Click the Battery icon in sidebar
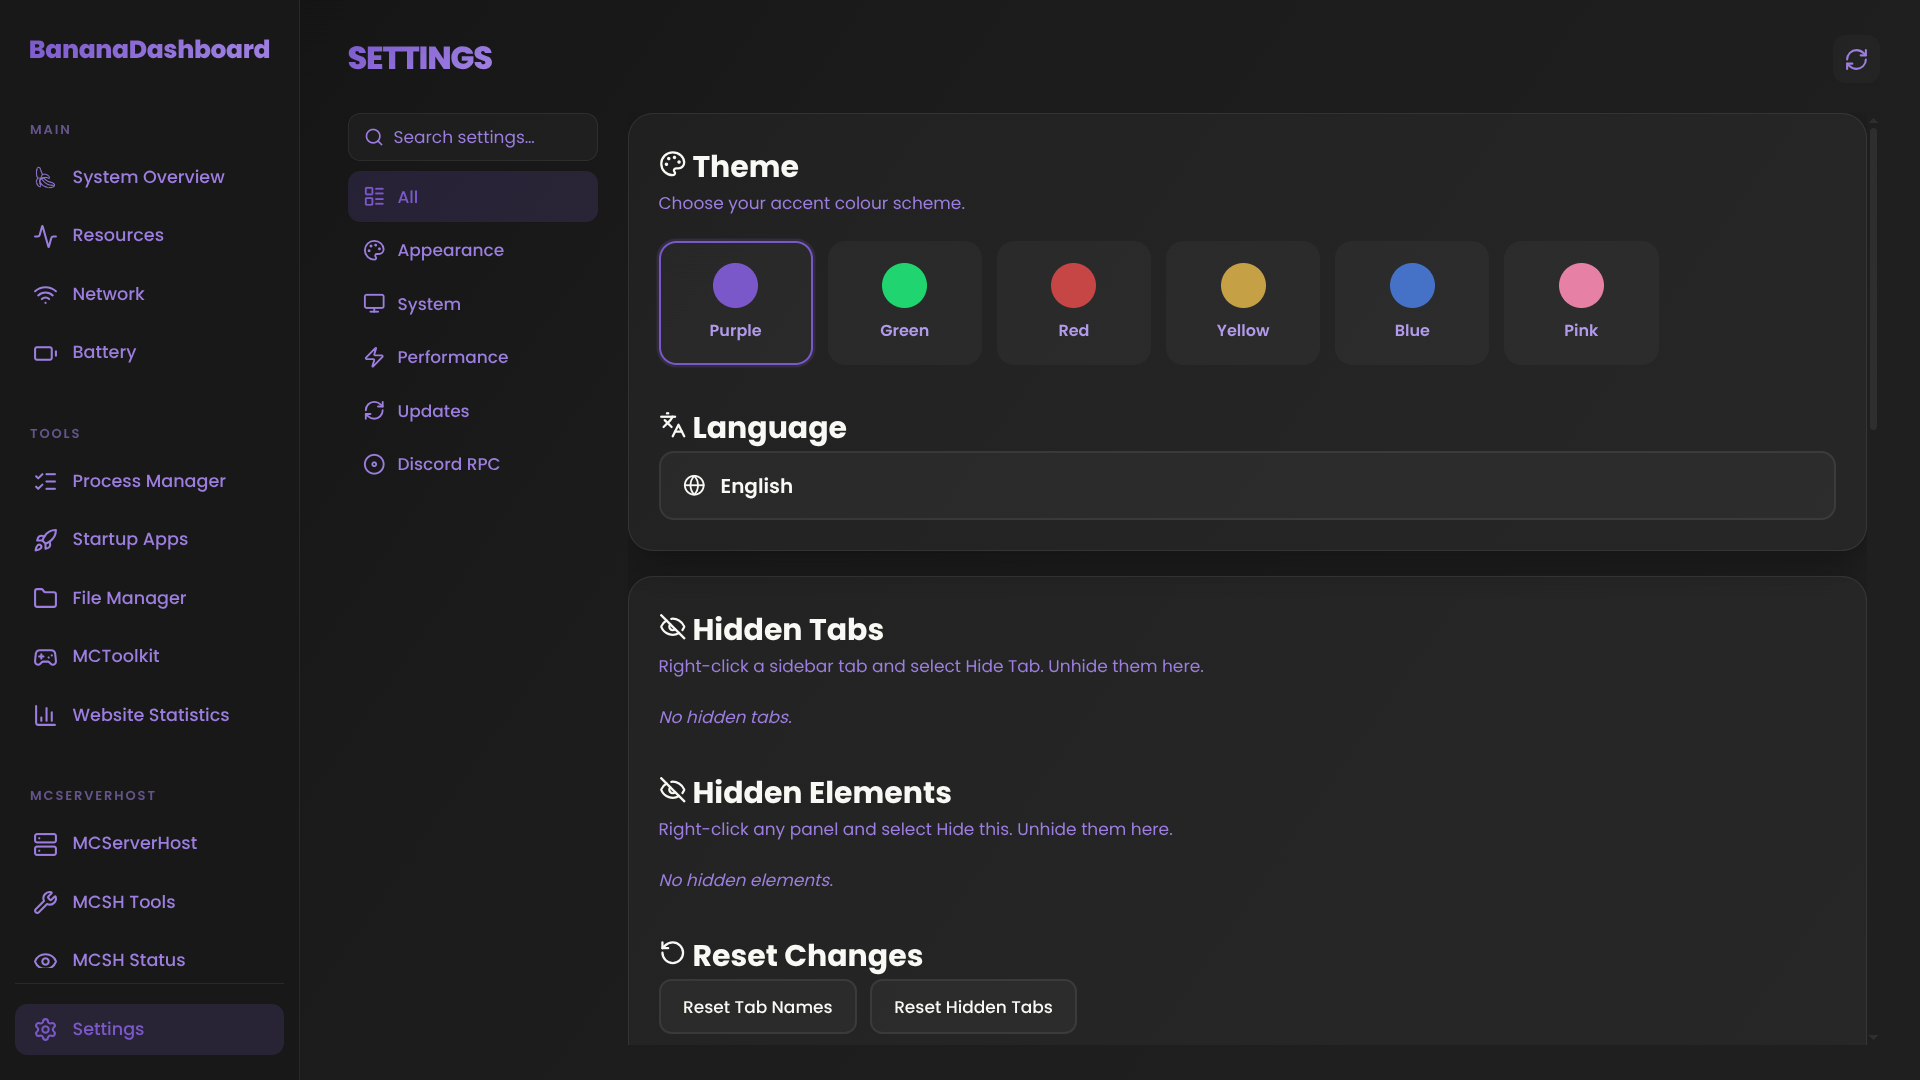The image size is (1920, 1080). pyautogui.click(x=45, y=353)
